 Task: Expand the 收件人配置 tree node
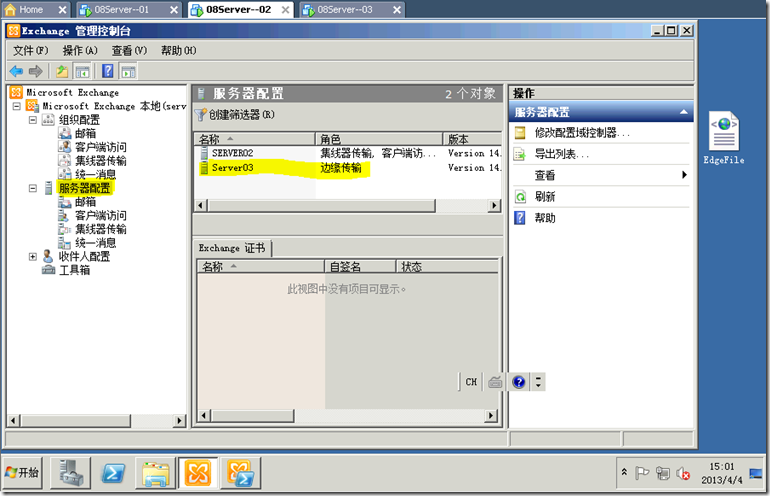33,256
